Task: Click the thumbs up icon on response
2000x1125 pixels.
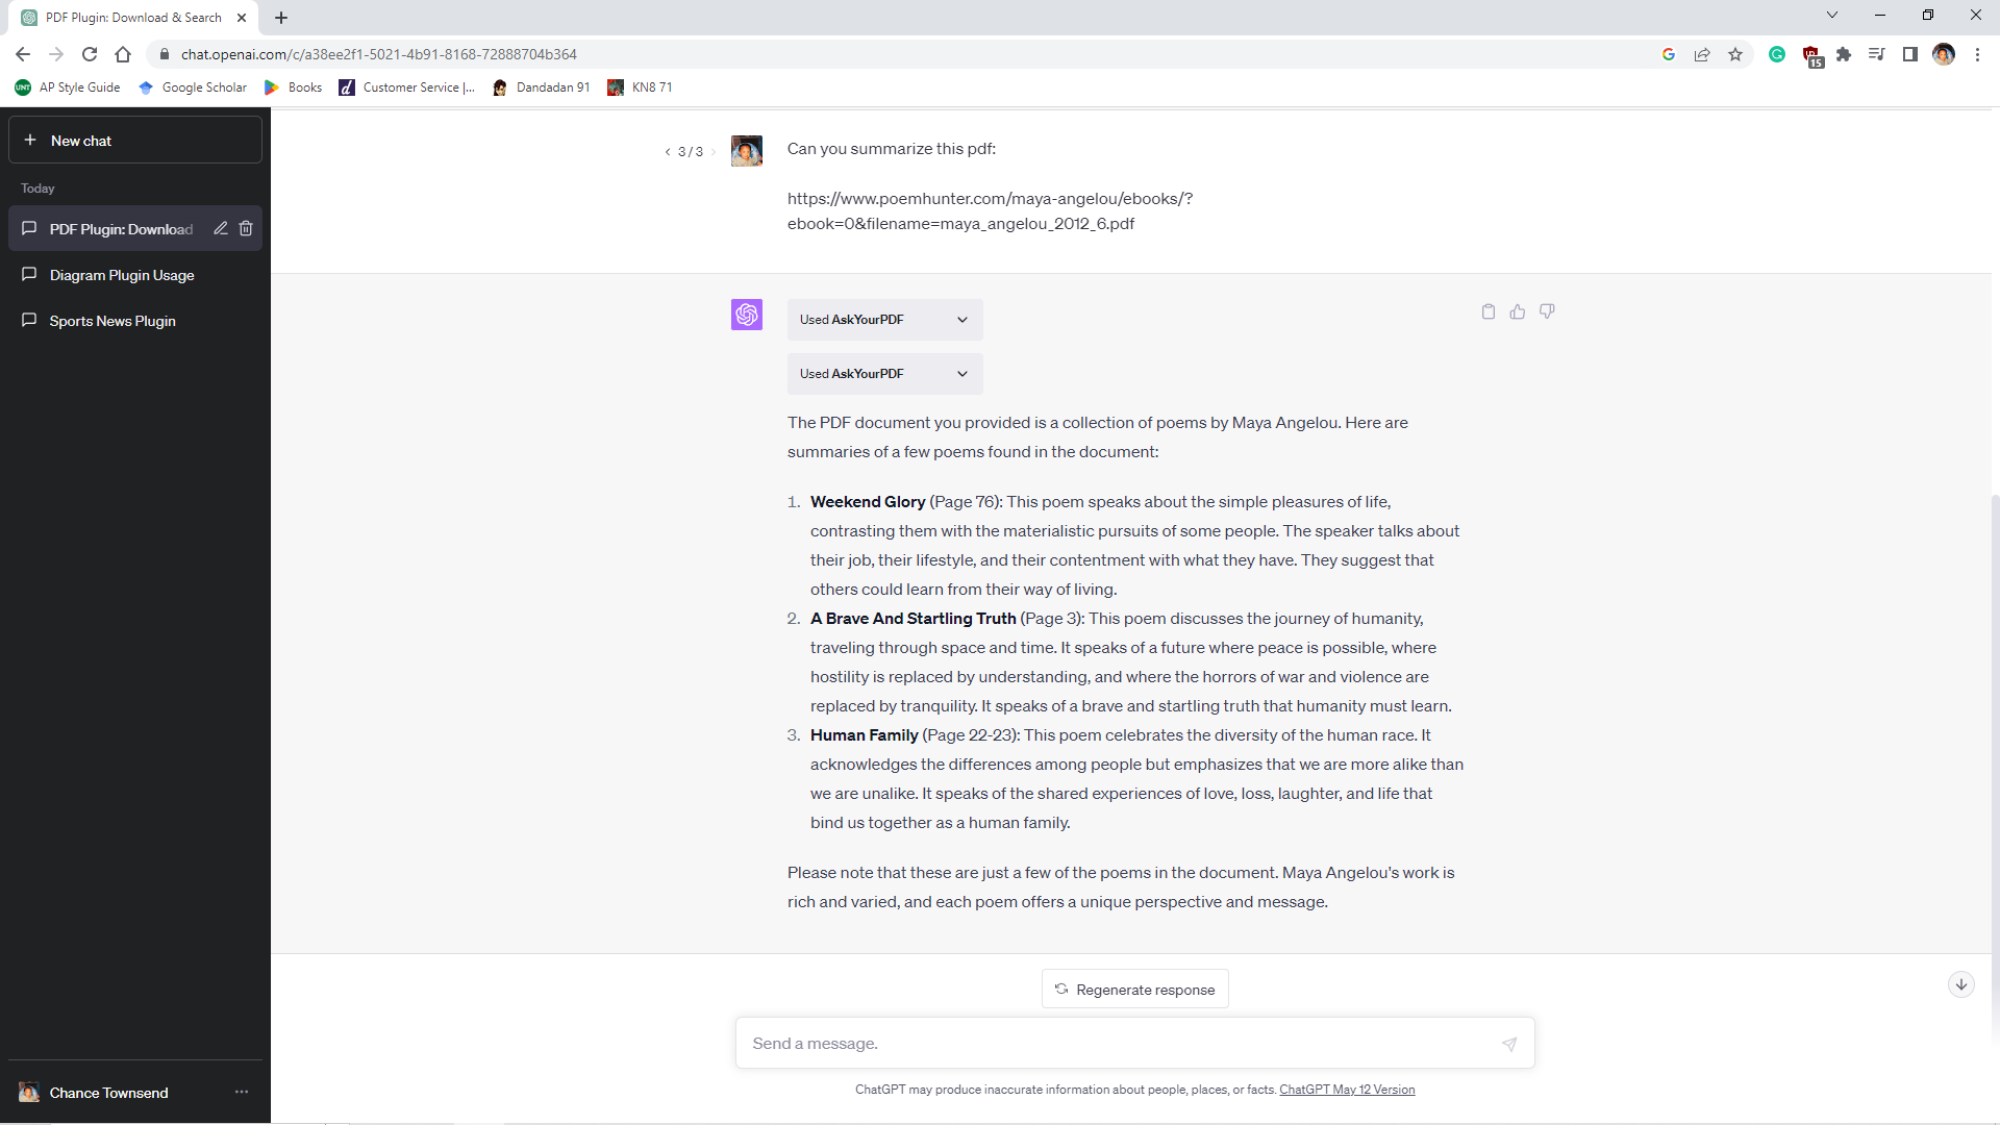Action: 1518,312
